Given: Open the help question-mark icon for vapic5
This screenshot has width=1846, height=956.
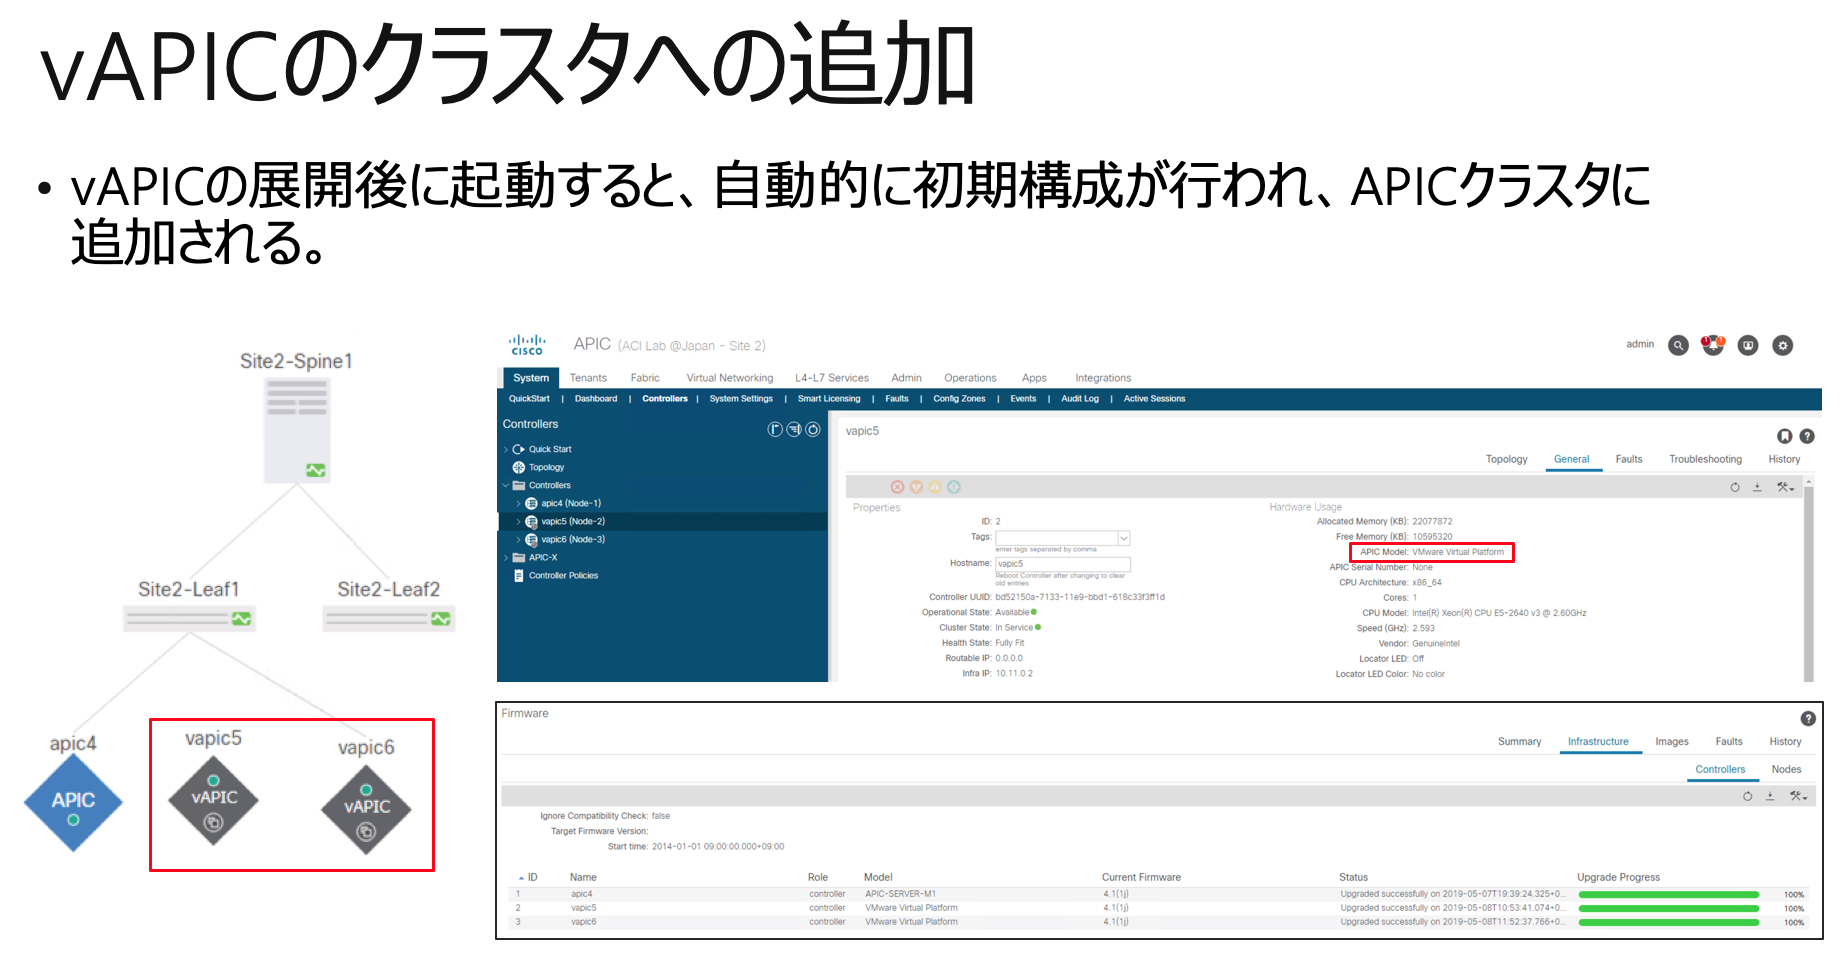Looking at the screenshot, I should (1807, 437).
